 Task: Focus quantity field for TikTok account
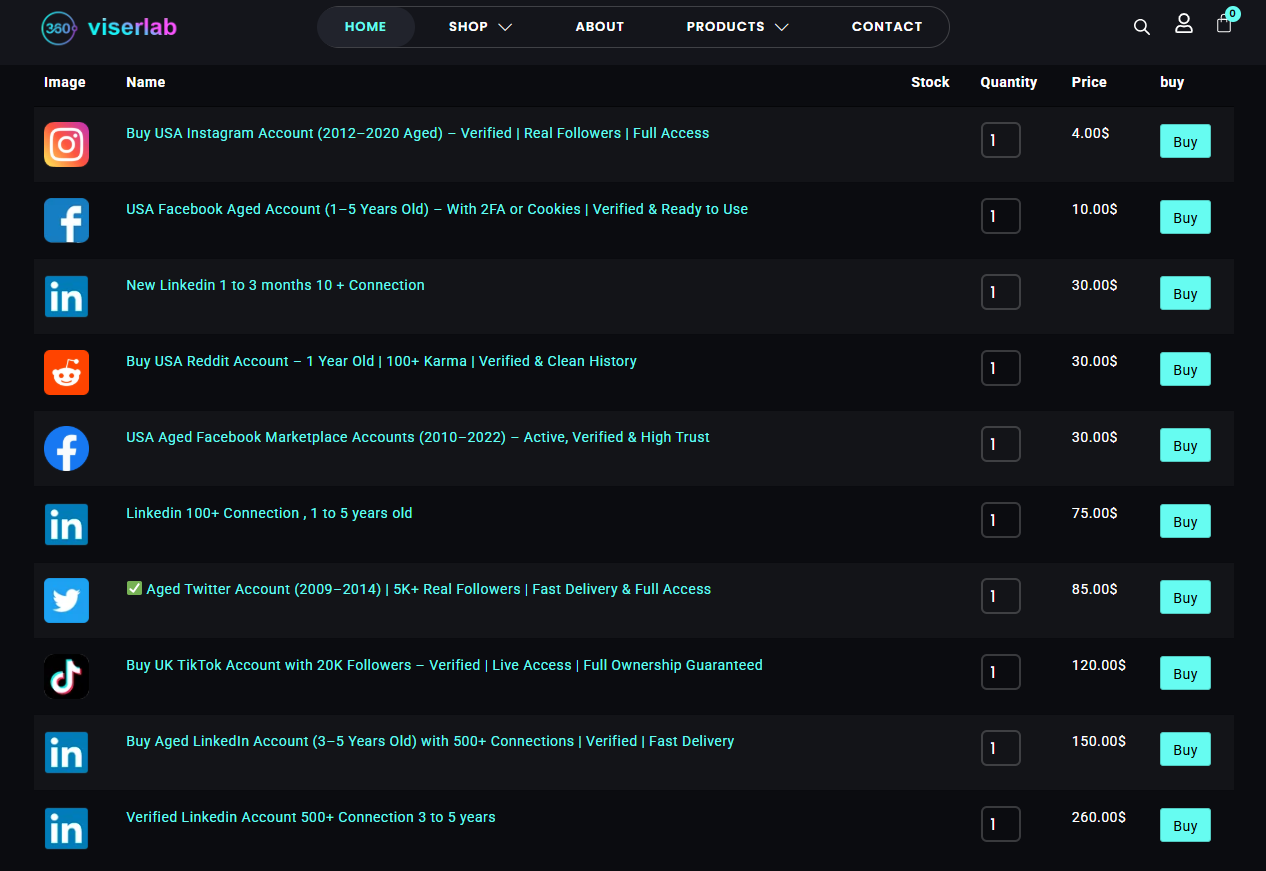[1001, 672]
